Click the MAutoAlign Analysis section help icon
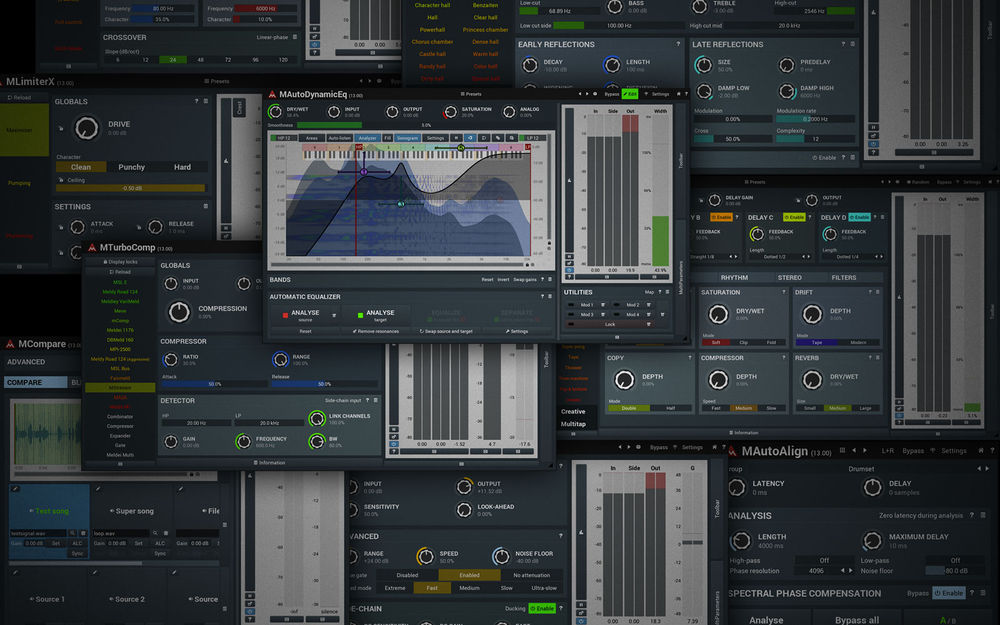This screenshot has height=625, width=1000. (x=972, y=515)
